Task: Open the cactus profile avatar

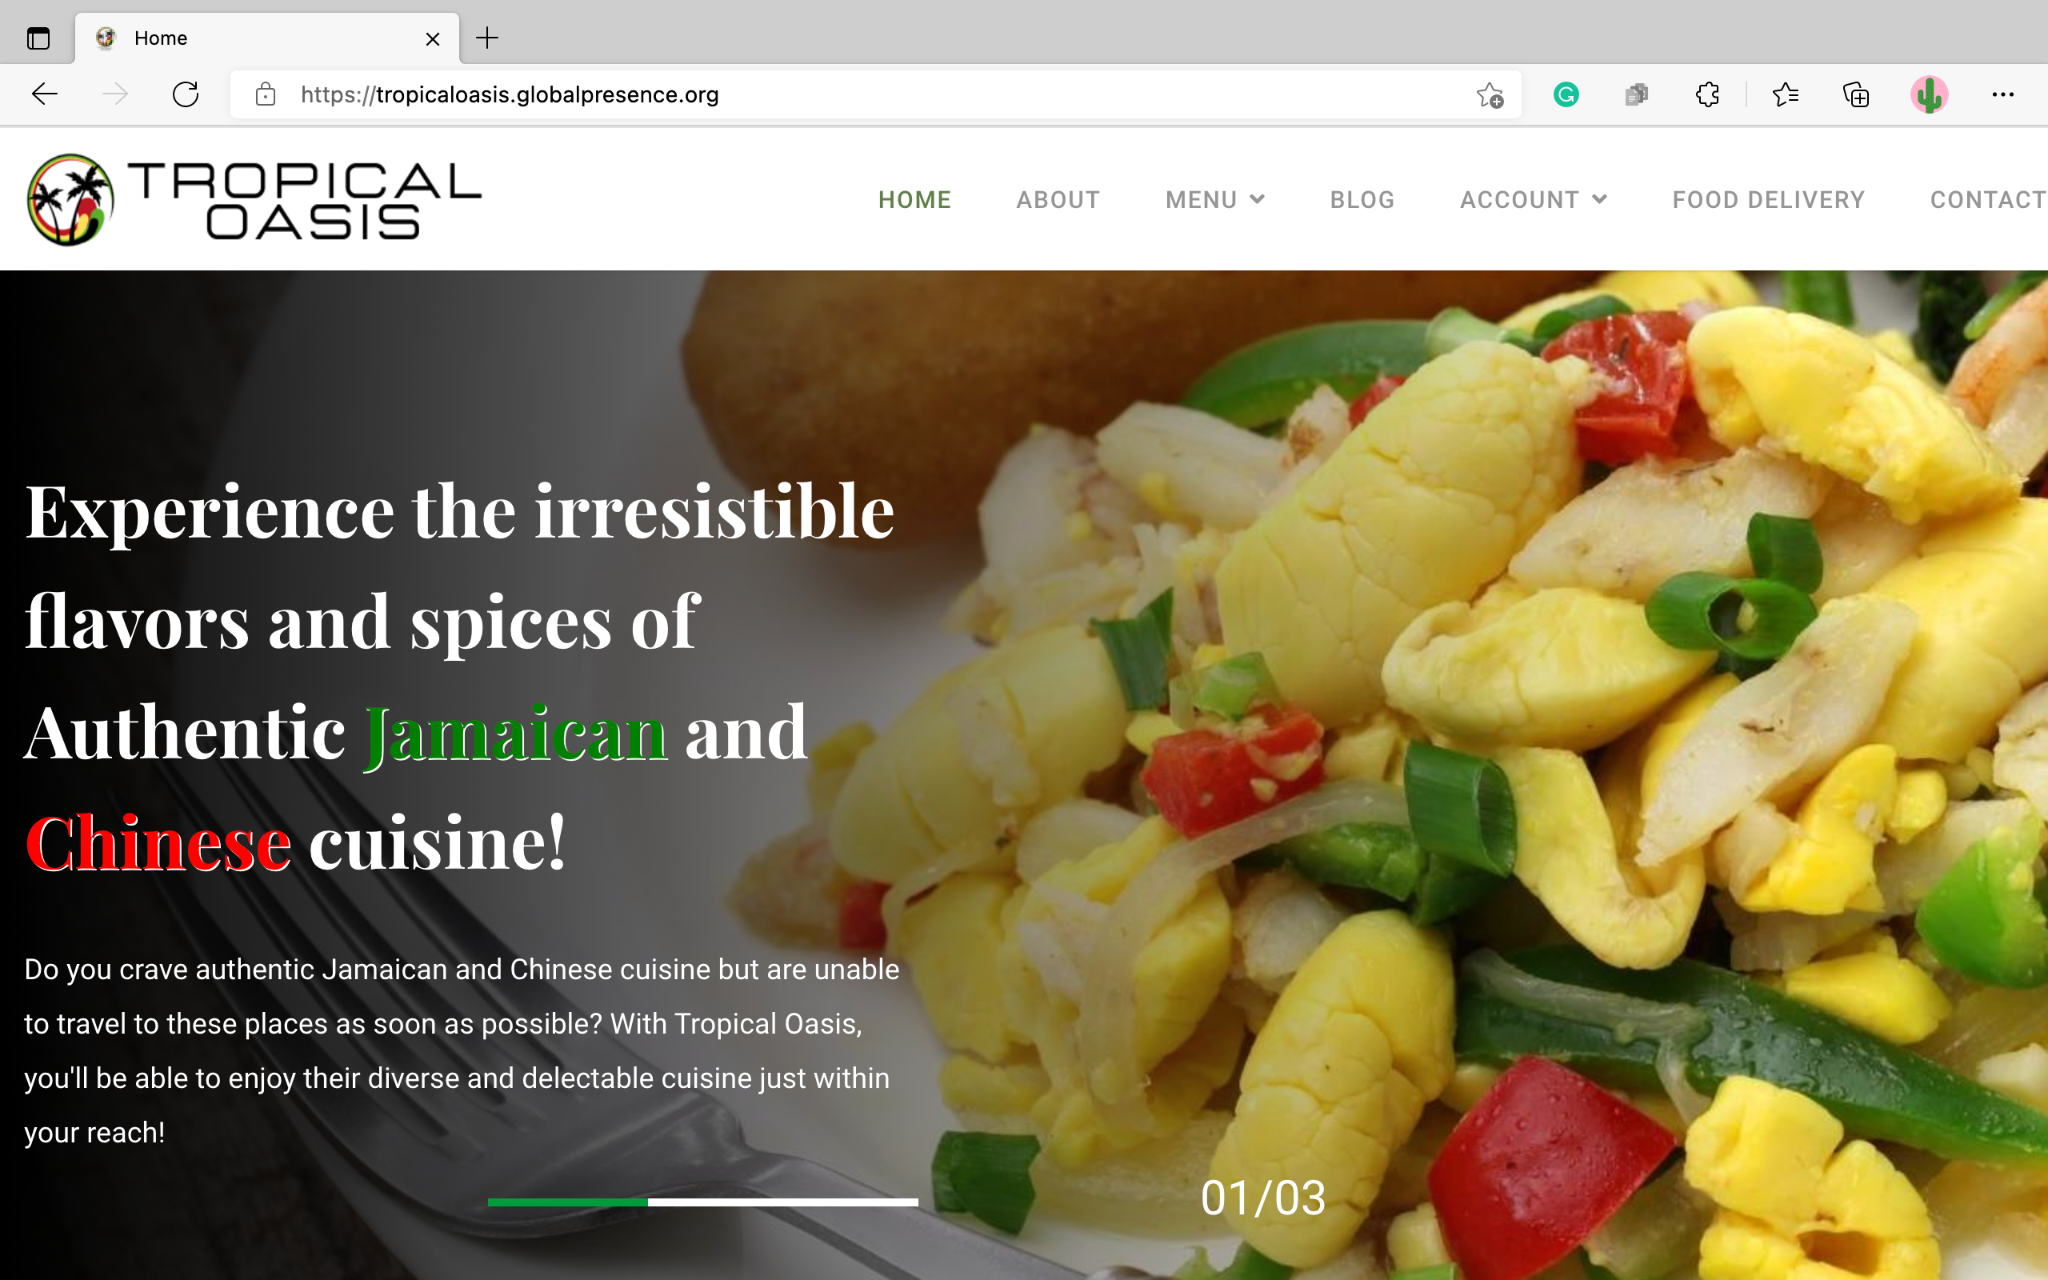Action: click(1929, 95)
